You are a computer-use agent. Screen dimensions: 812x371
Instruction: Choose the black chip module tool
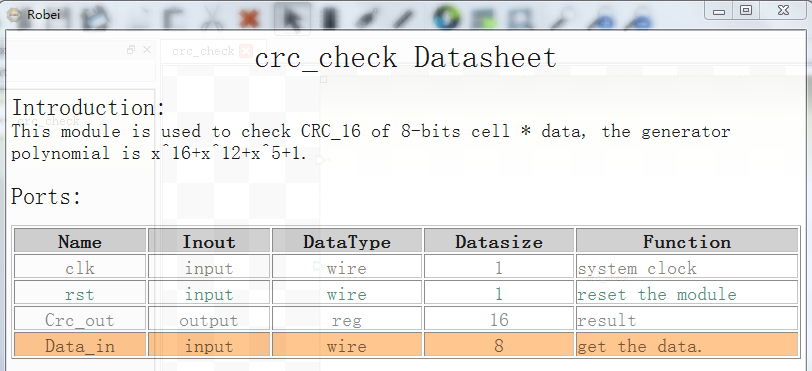(x=329, y=20)
